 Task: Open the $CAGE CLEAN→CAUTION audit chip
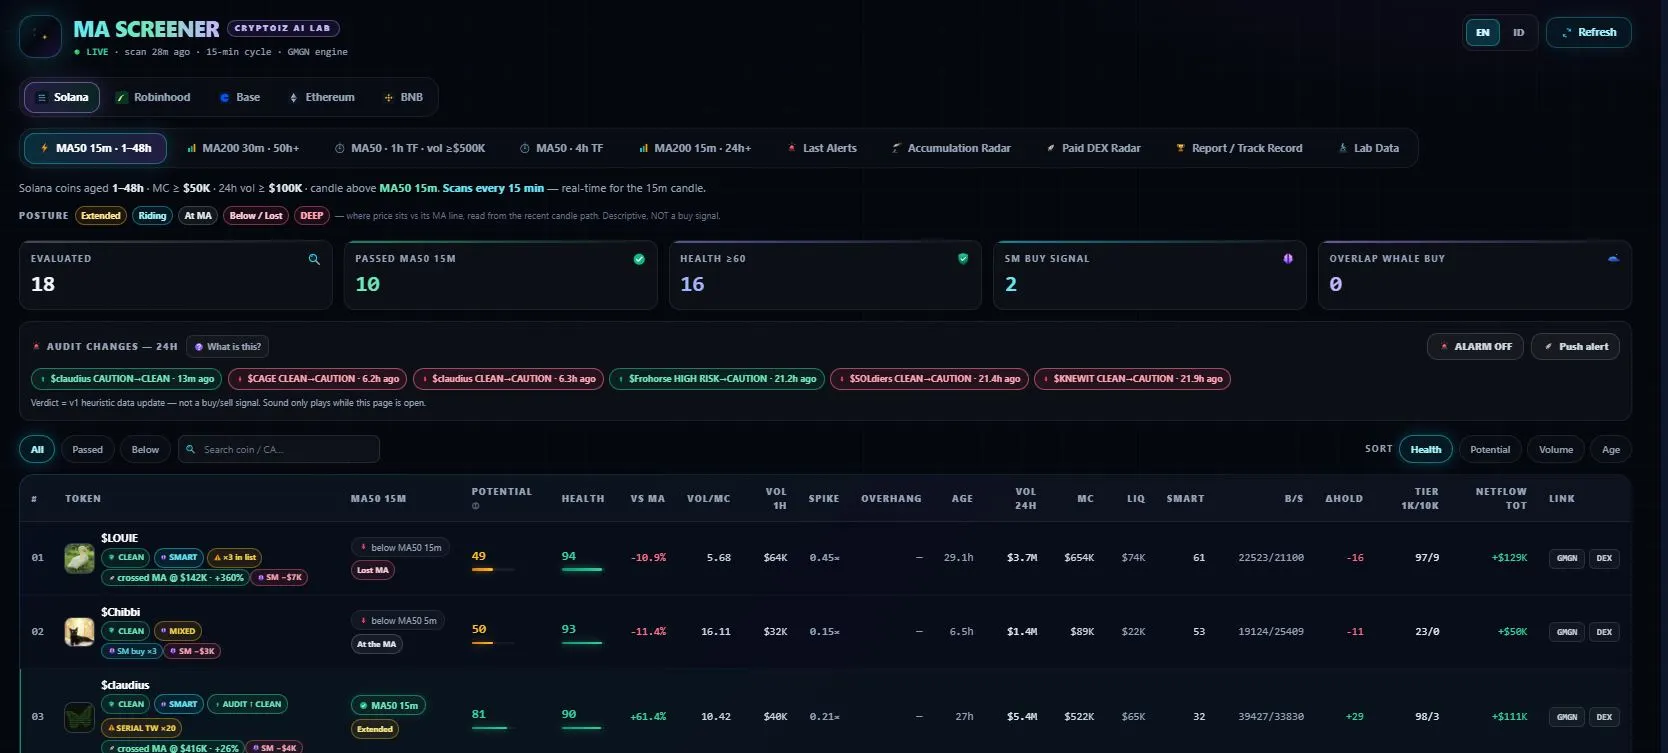[317, 379]
